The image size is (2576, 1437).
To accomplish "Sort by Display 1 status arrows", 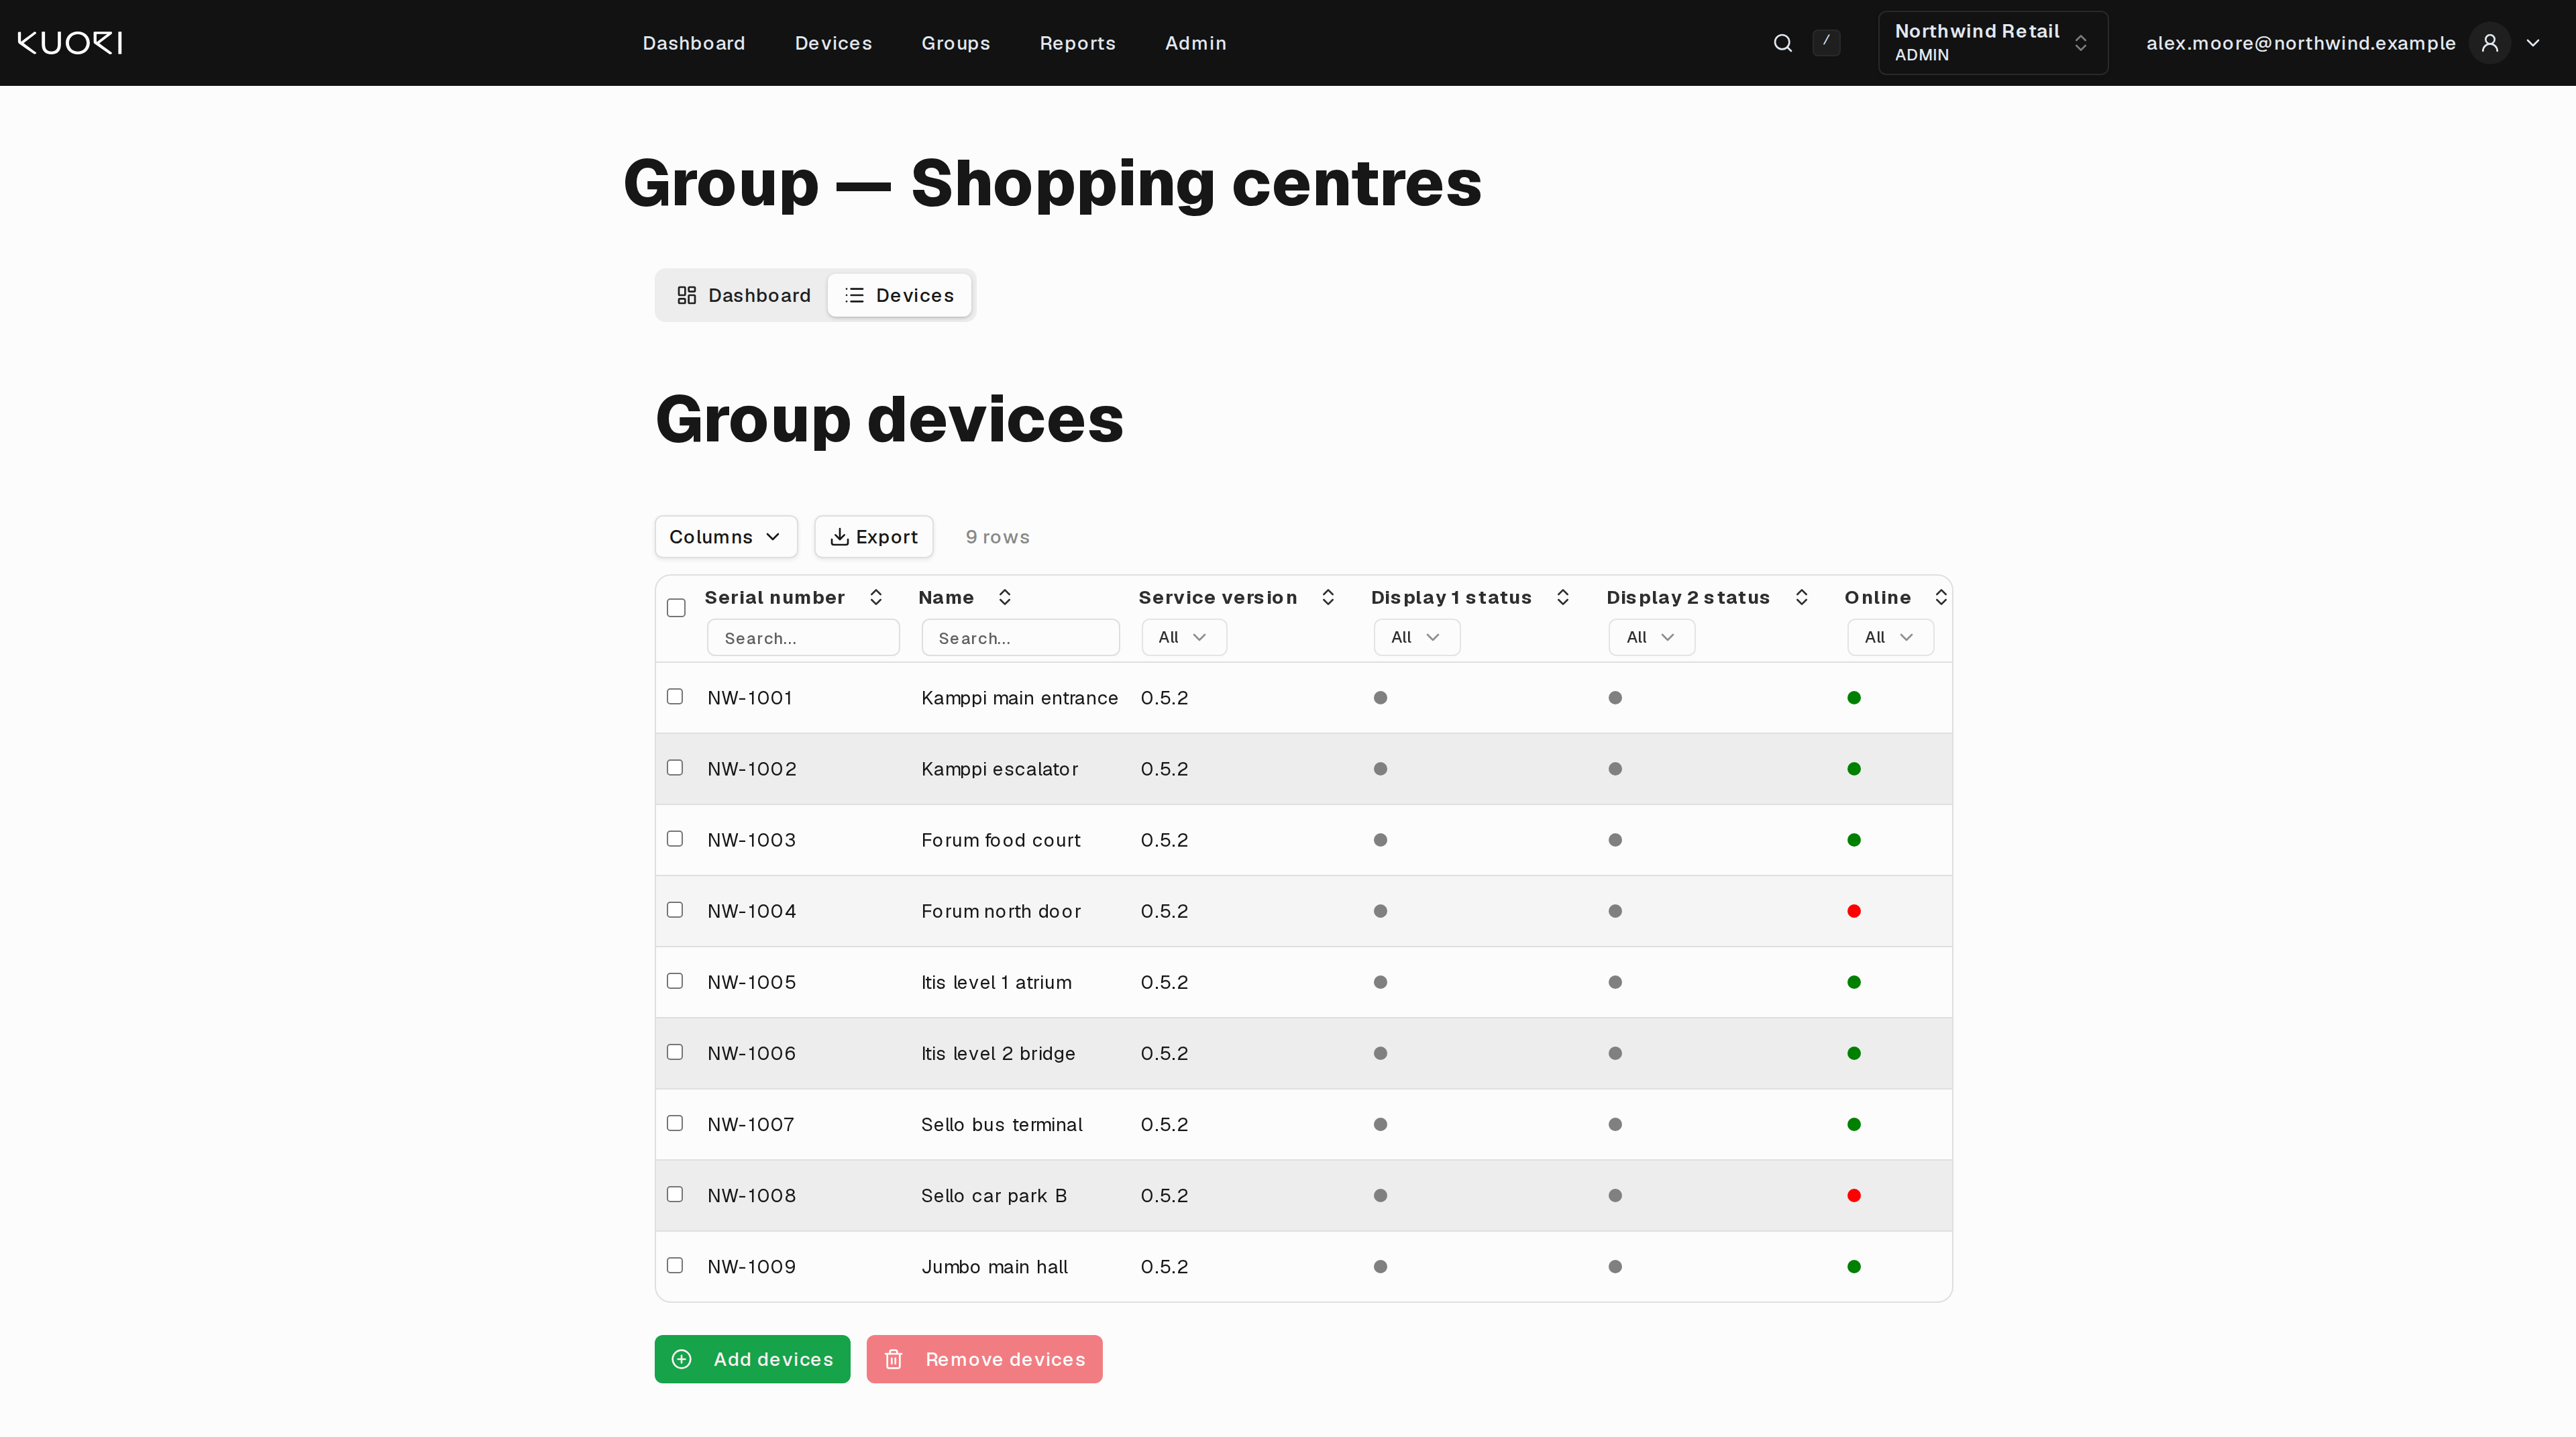I will click(x=1563, y=597).
